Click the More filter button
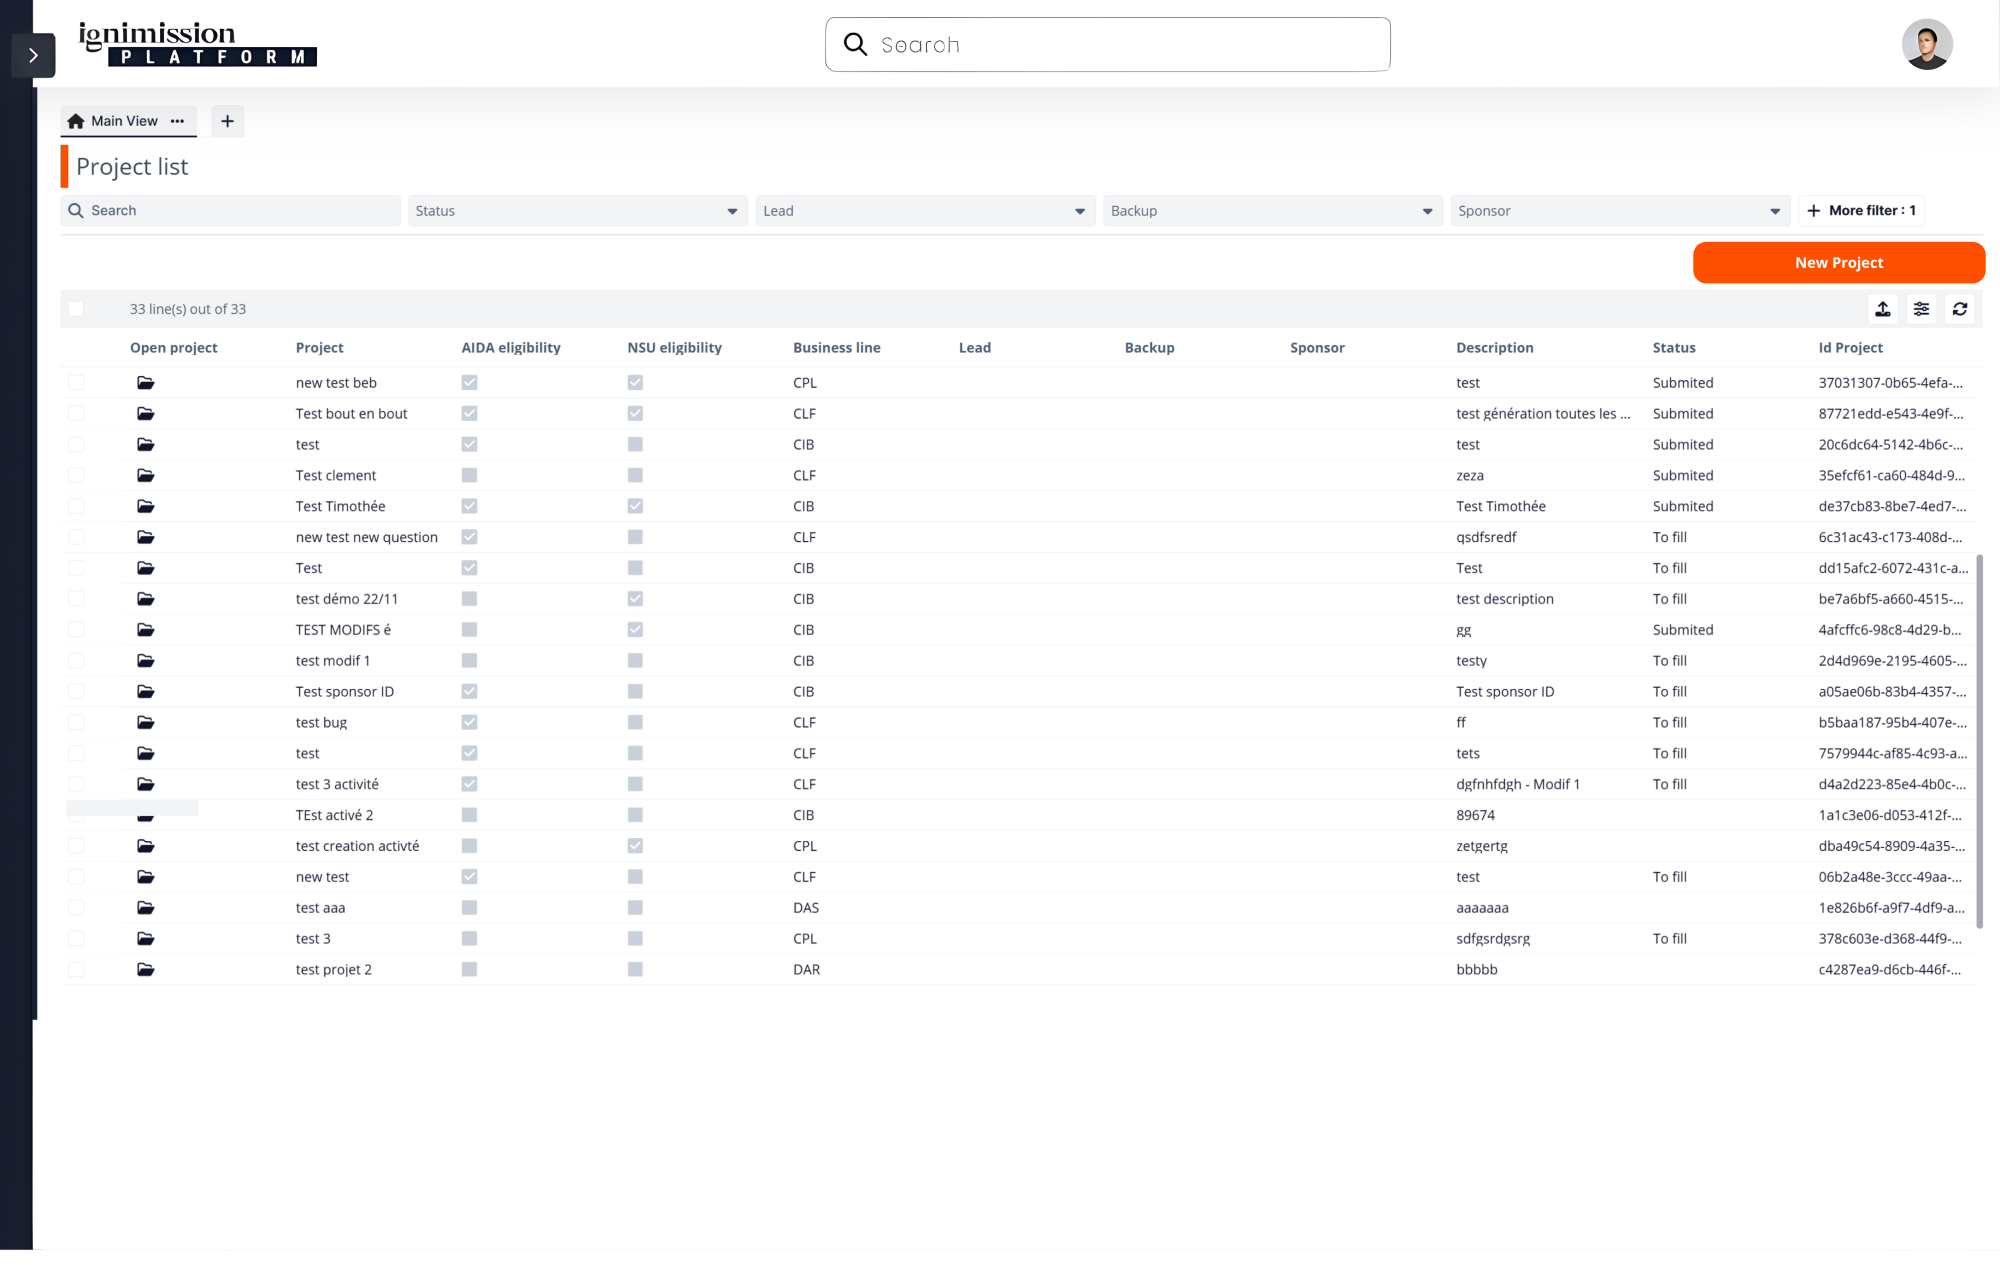This screenshot has height=1272, width=2000. [1861, 211]
